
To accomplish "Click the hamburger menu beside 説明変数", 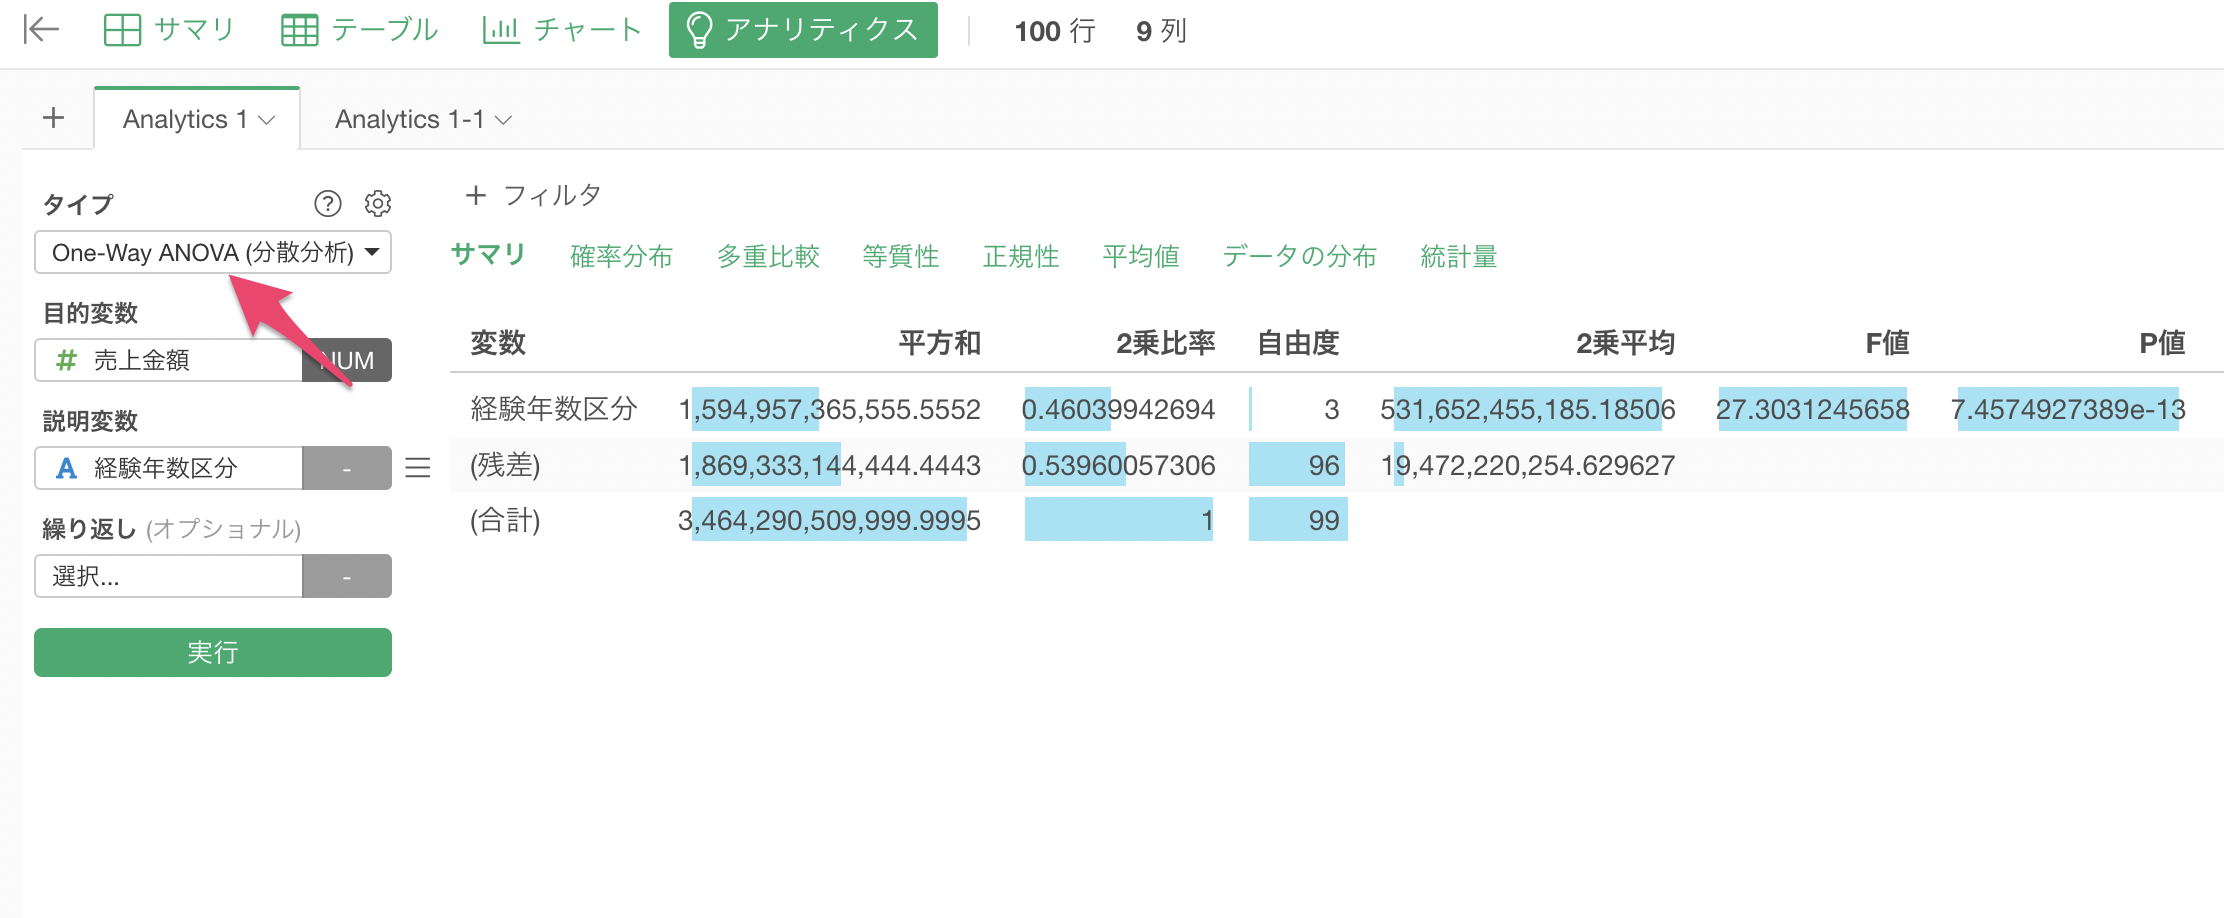I will [417, 468].
